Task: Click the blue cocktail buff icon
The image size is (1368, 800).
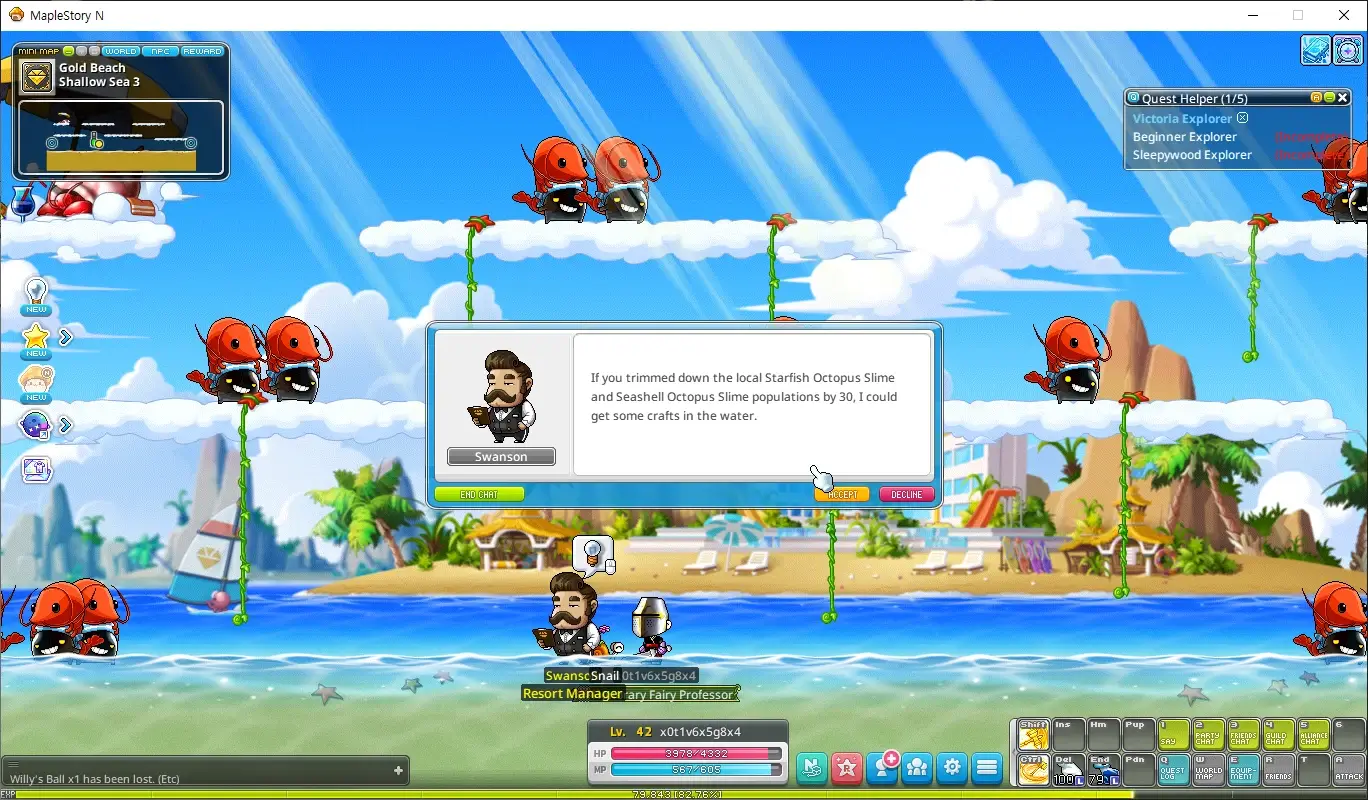Action: (21, 202)
